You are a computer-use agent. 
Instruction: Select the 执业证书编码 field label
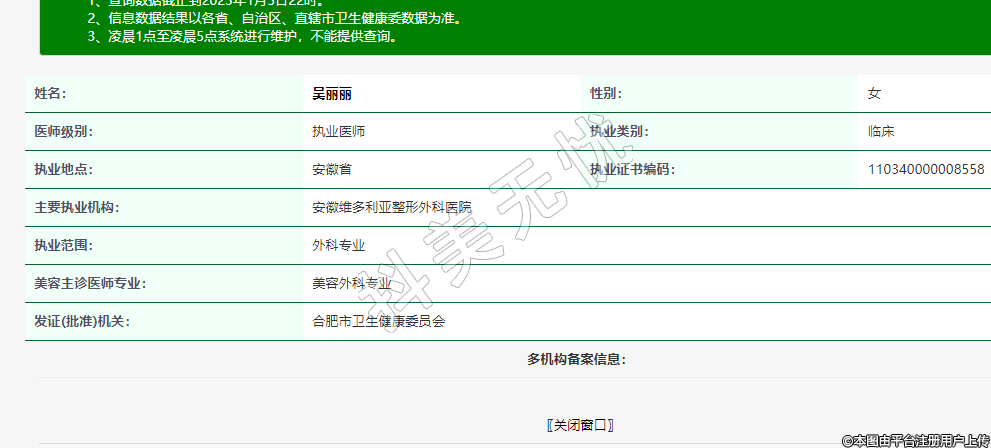coord(632,169)
